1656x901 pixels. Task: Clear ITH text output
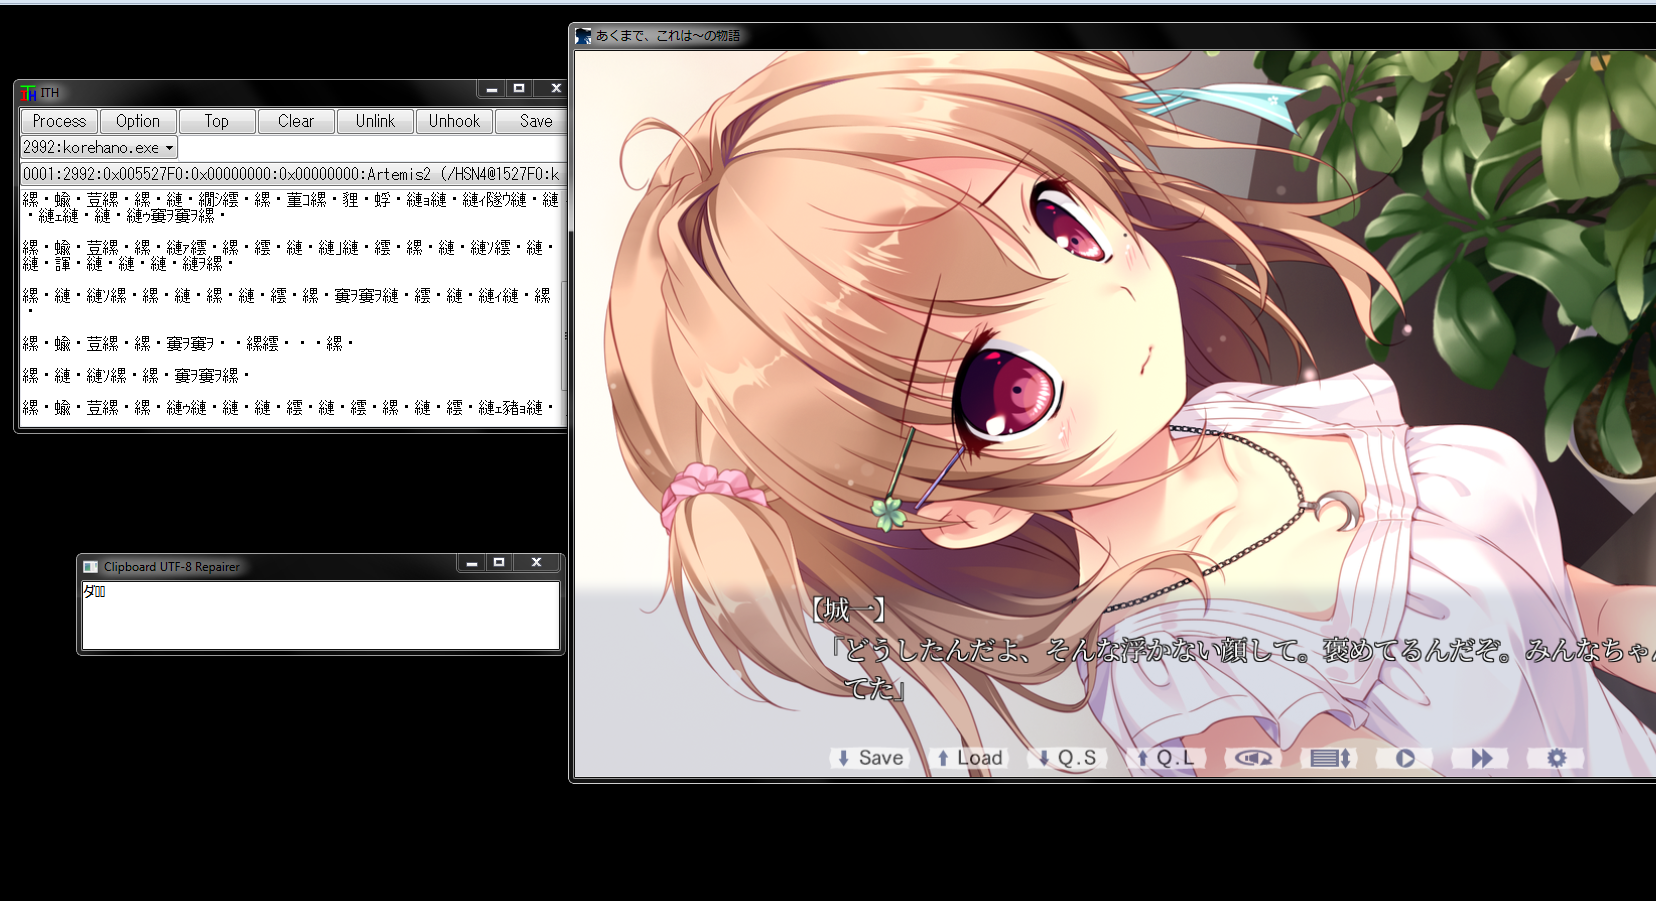296,121
